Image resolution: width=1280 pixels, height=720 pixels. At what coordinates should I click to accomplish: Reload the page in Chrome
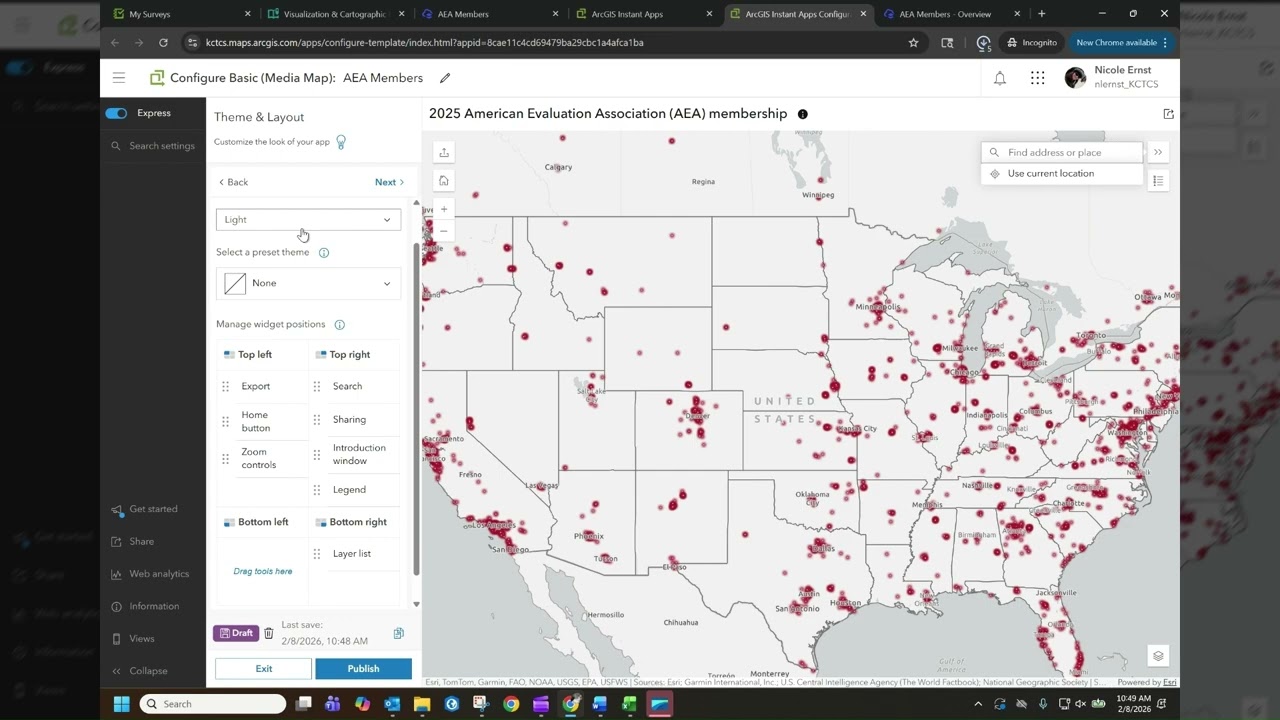163,43
